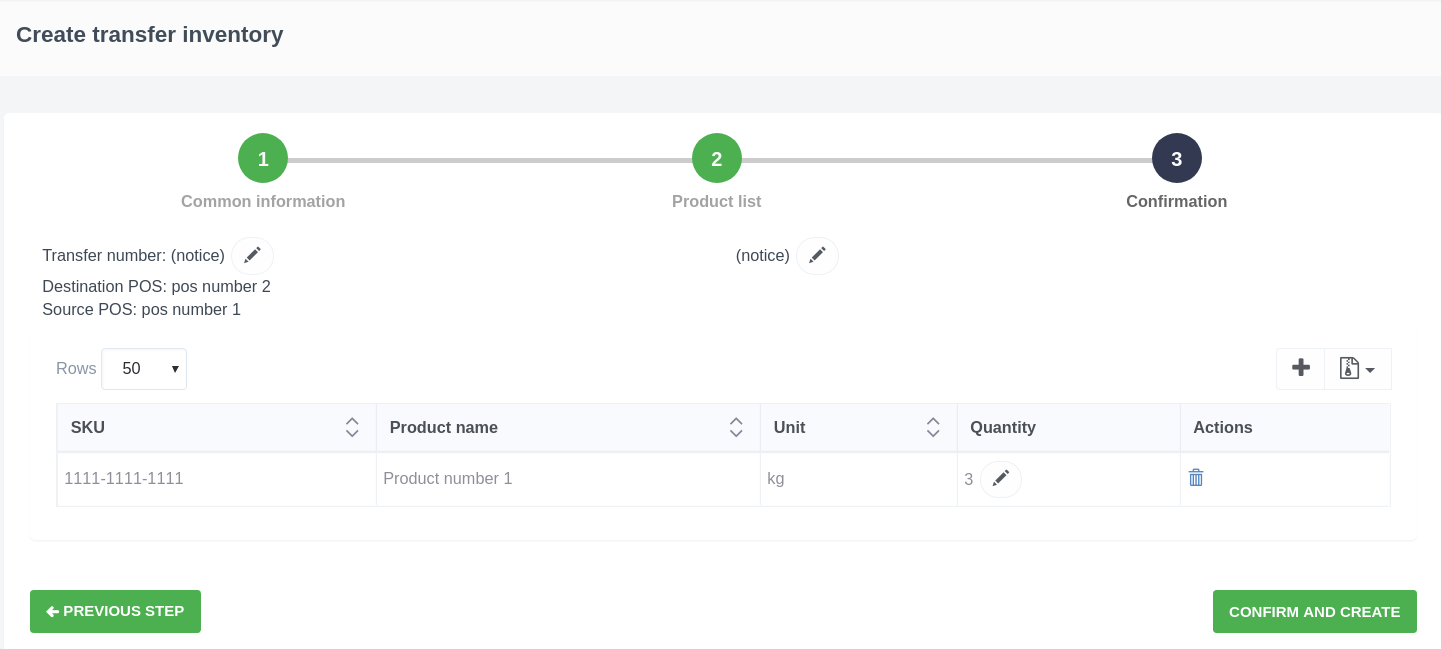Click the Previous Step button
This screenshot has width=1441, height=649.
115,611
